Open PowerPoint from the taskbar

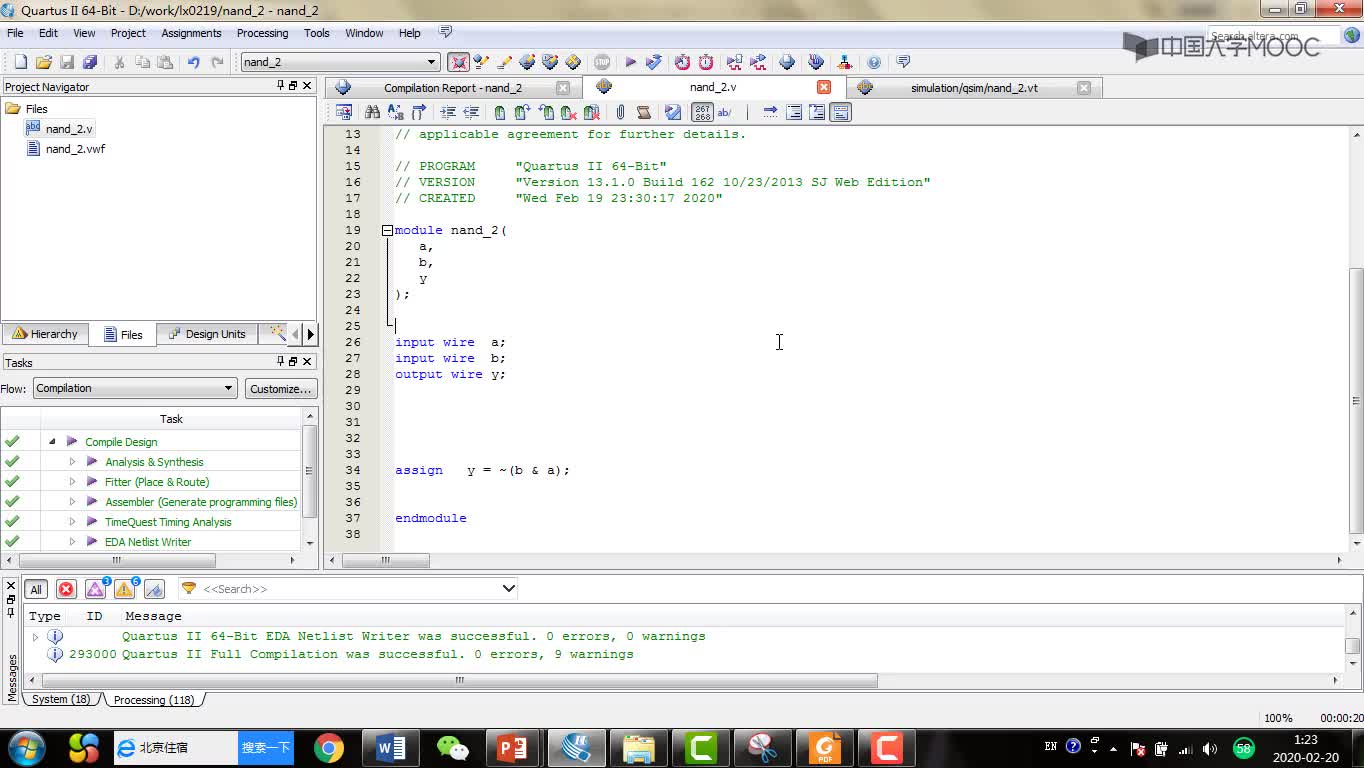512,748
